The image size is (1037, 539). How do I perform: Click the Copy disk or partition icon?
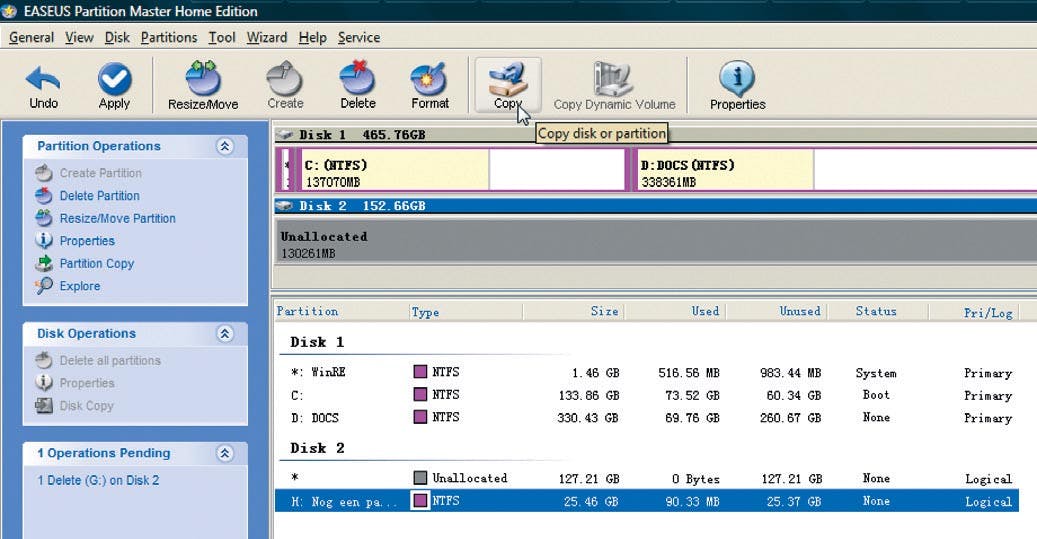(x=507, y=79)
